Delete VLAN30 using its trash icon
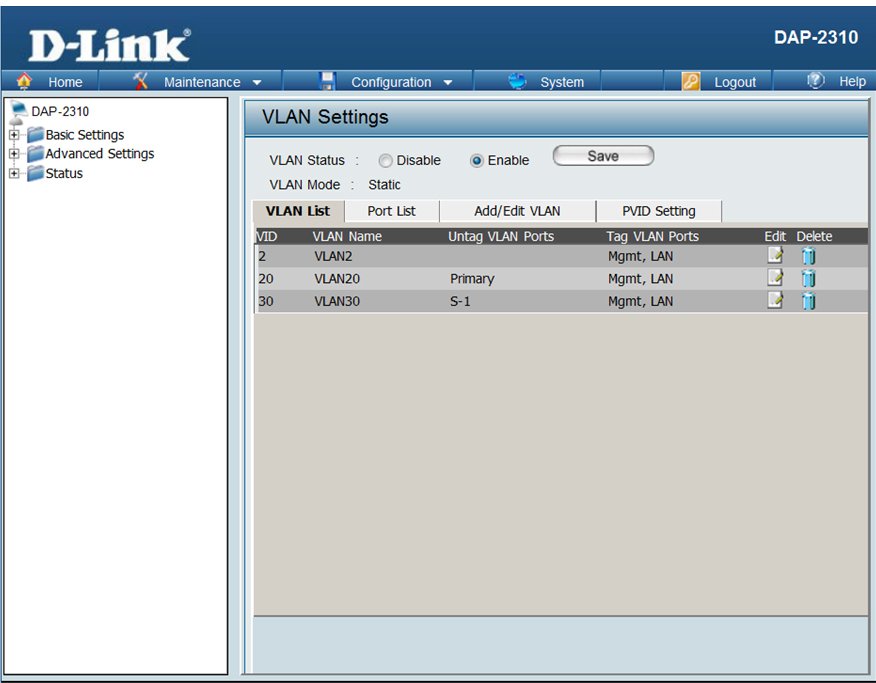 808,300
